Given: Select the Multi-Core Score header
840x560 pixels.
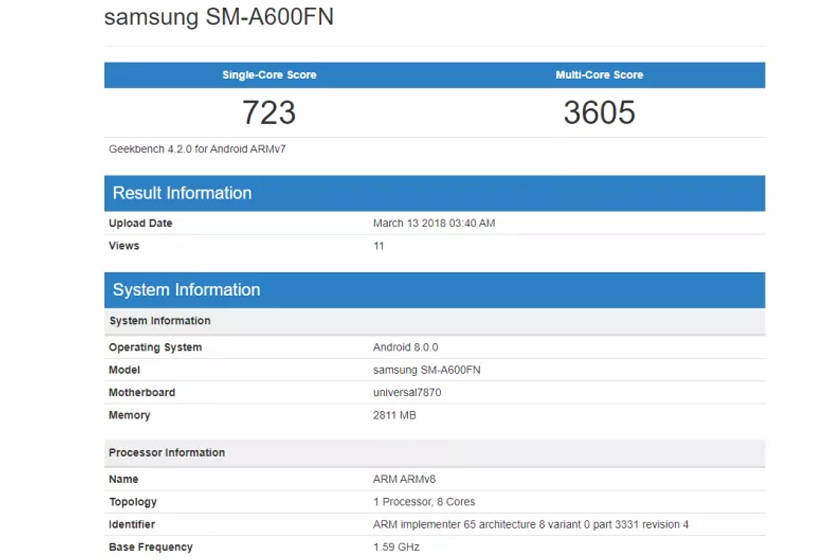Looking at the screenshot, I should [x=599, y=75].
